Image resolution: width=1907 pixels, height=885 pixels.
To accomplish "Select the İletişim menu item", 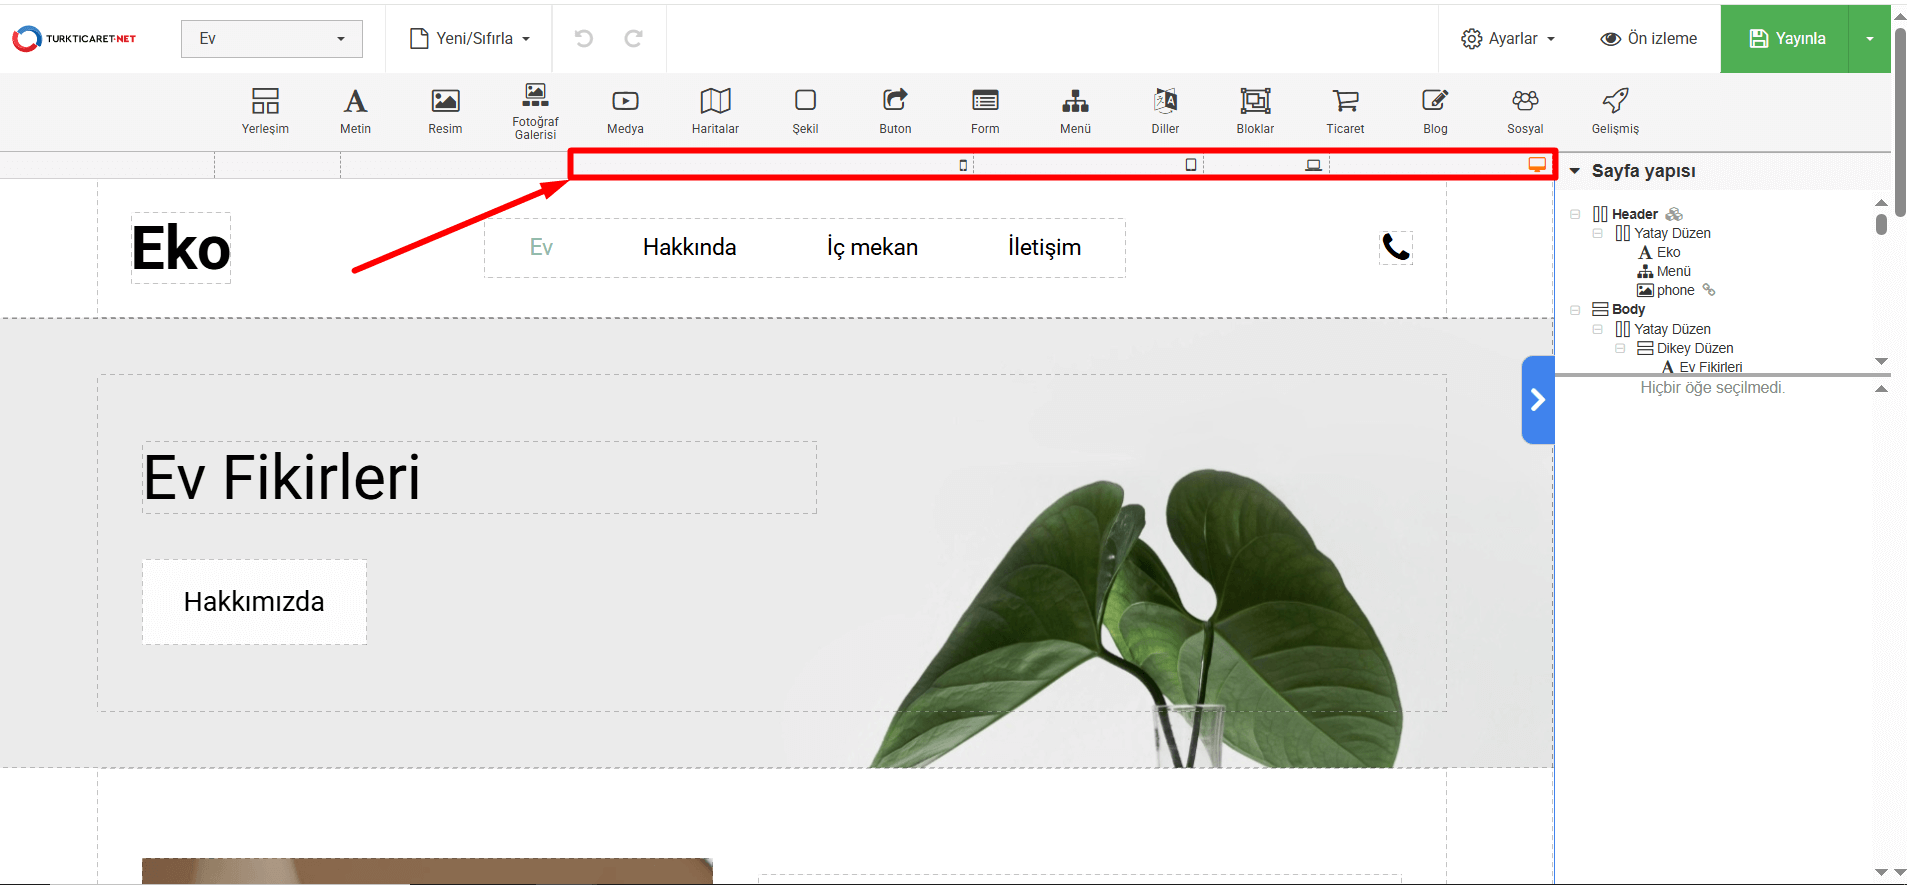I will click(x=1044, y=247).
